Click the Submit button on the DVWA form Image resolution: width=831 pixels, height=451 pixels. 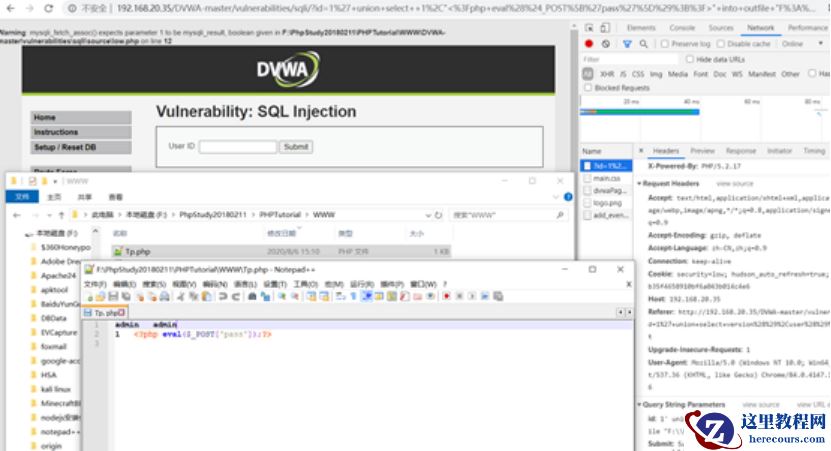pos(296,147)
